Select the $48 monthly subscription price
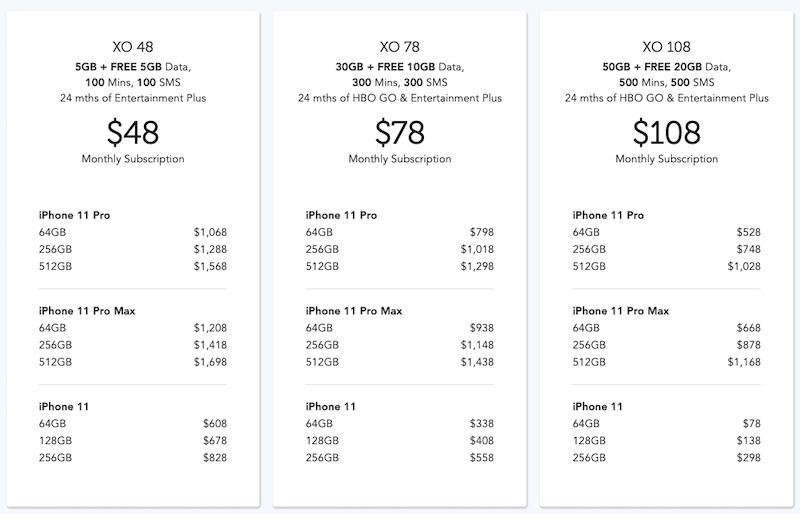 click(x=132, y=132)
